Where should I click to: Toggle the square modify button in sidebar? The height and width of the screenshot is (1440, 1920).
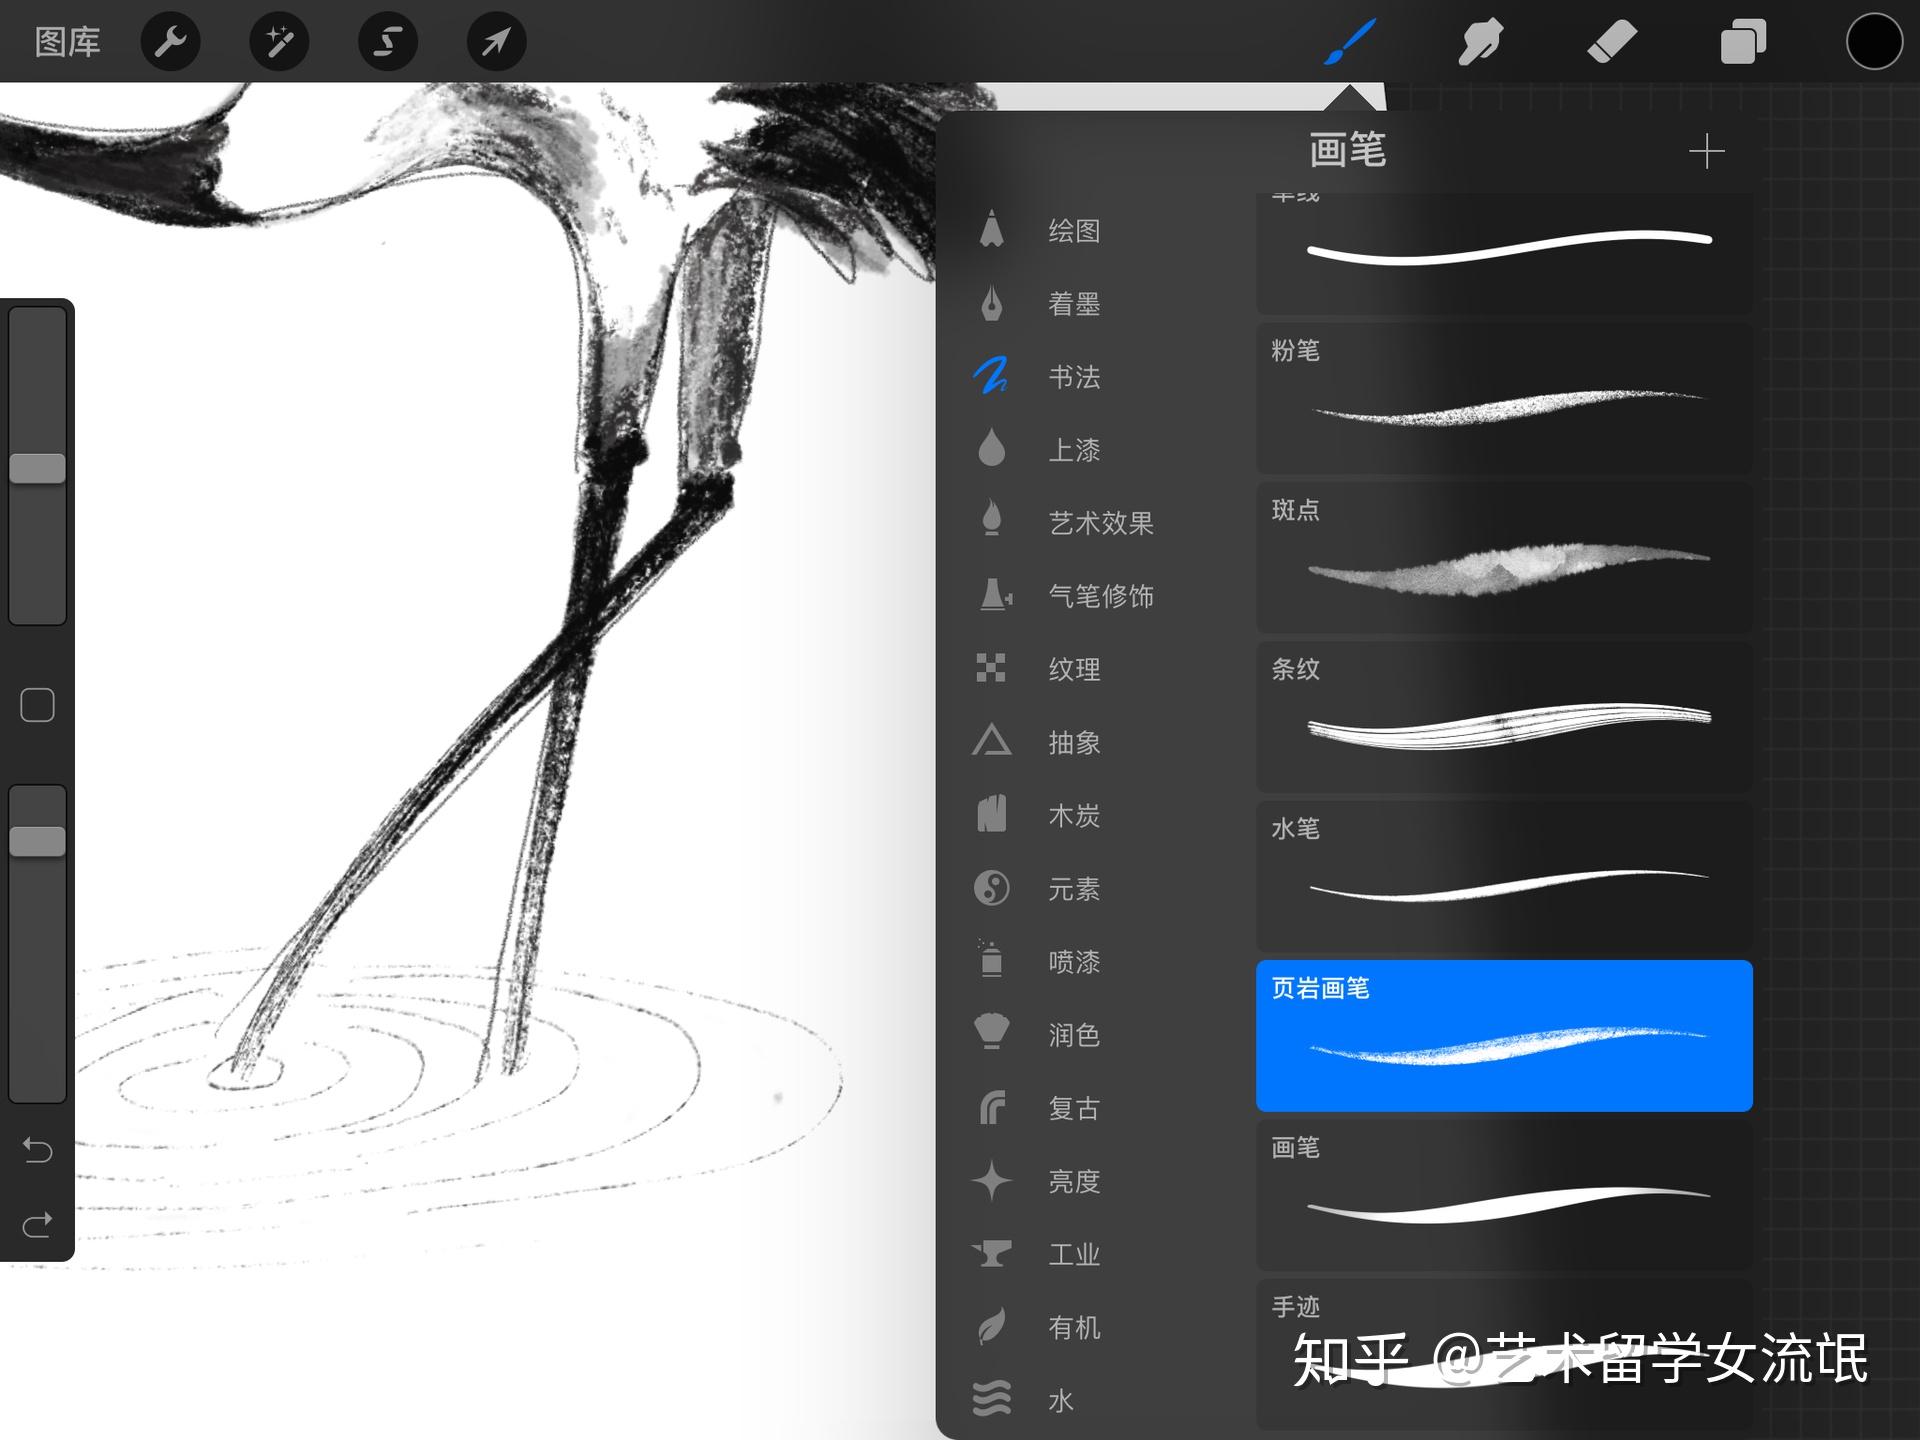(38, 705)
